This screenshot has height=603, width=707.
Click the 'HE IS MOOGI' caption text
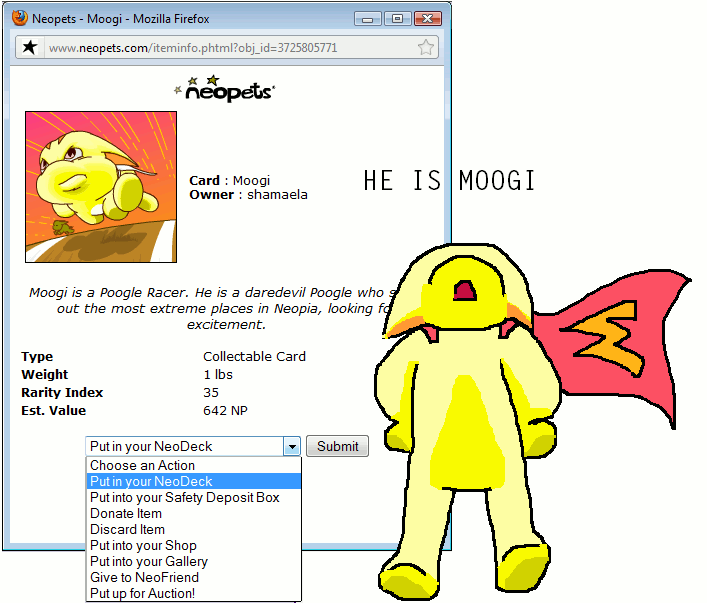pyautogui.click(x=449, y=181)
